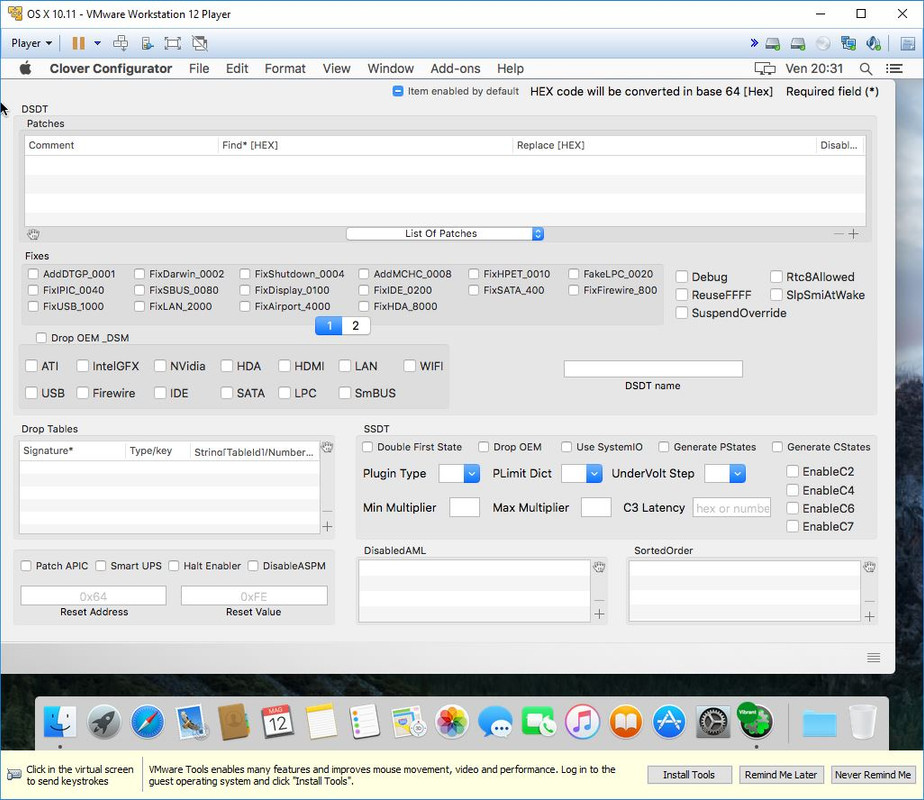Open iBooks from the dock
The image size is (924, 800).
click(x=626, y=722)
